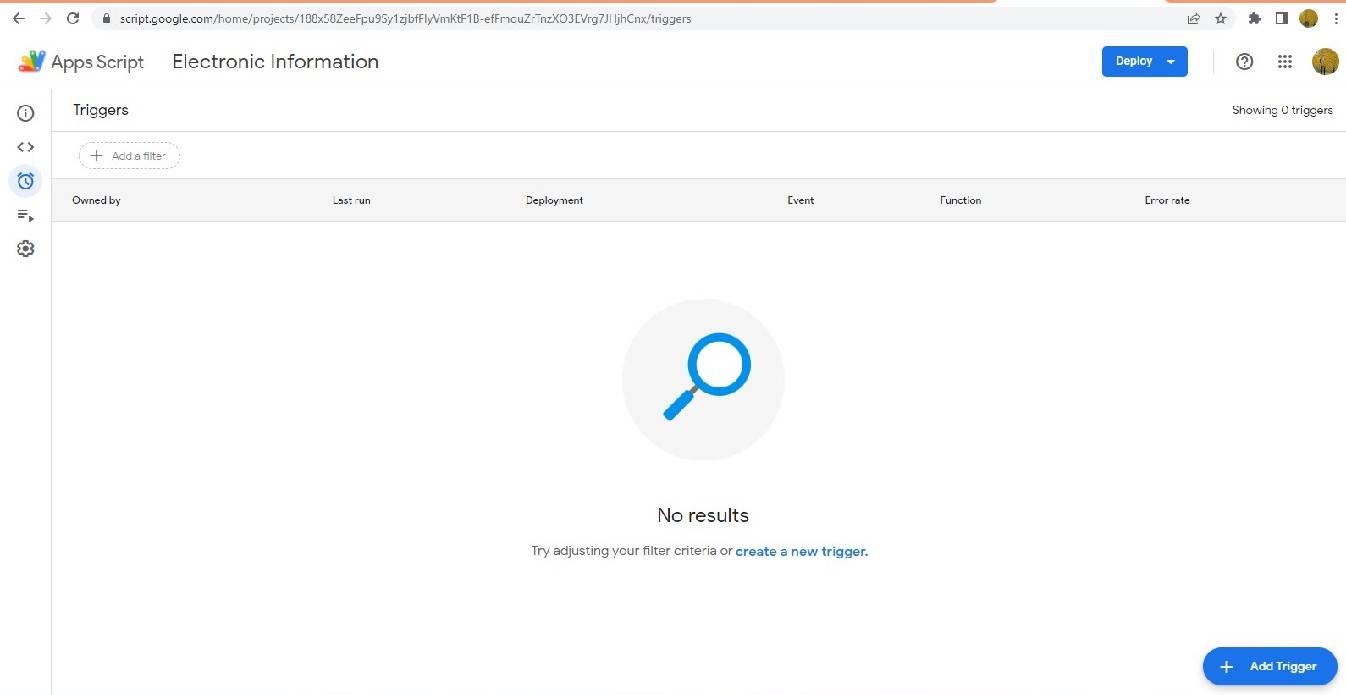Open the browser extensions puzzle icon

click(1255, 18)
